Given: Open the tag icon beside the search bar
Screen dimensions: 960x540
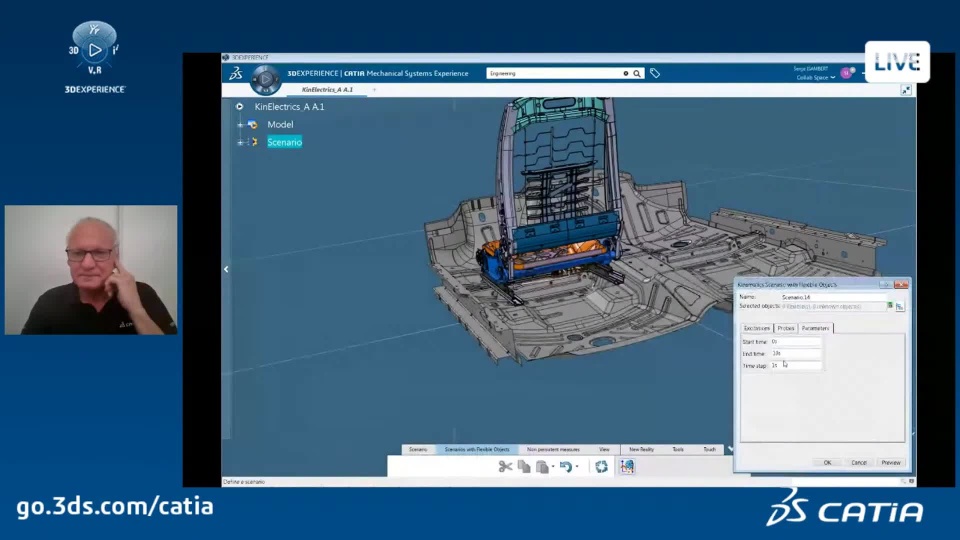Looking at the screenshot, I should point(654,73).
